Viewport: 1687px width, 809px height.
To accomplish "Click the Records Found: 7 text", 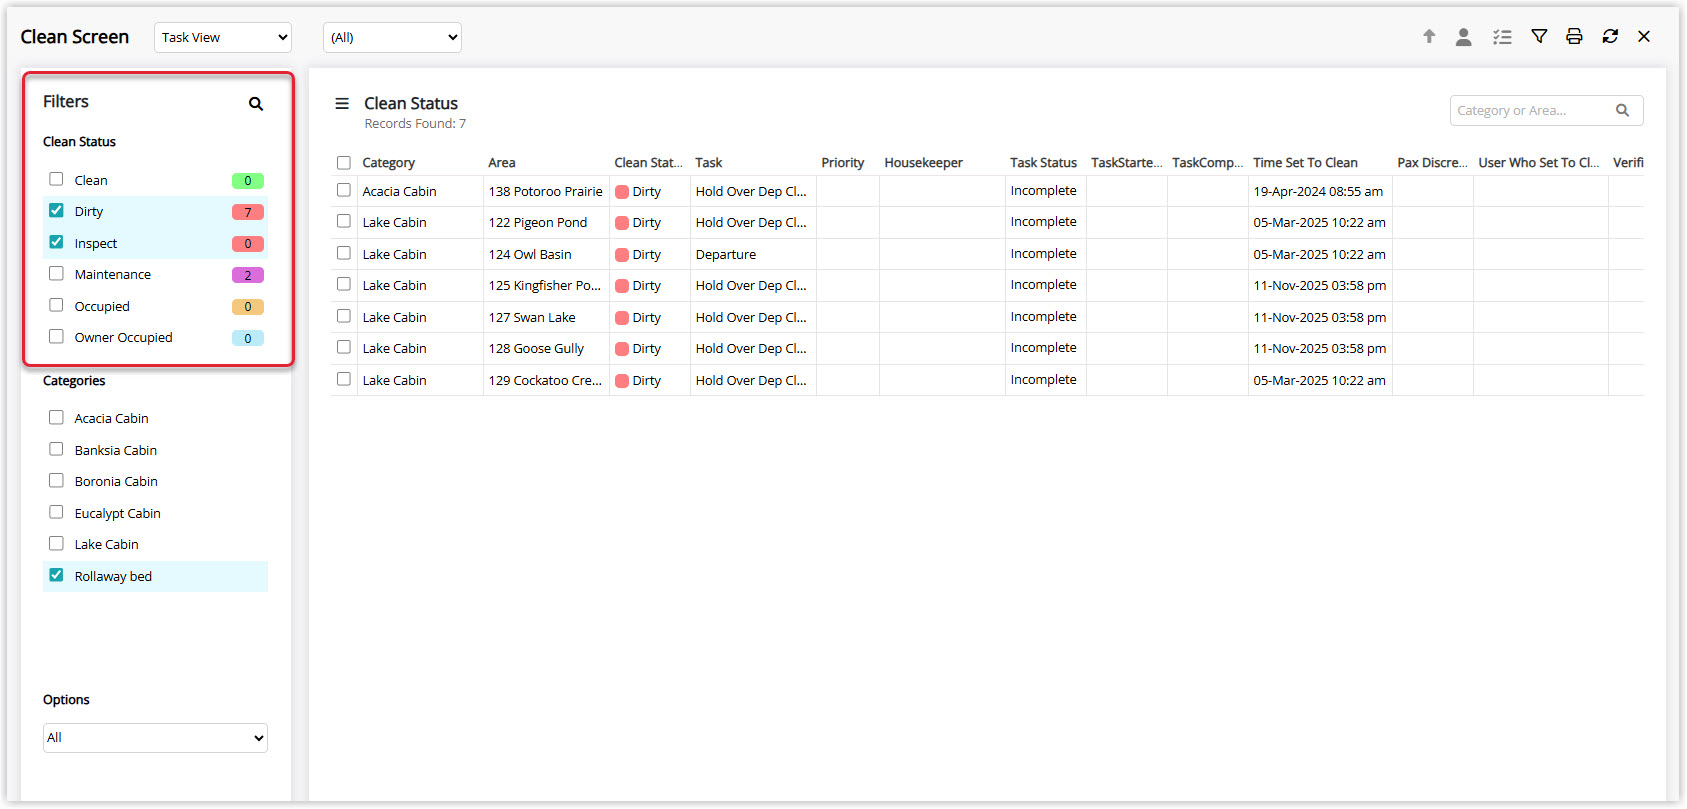I will pos(415,124).
